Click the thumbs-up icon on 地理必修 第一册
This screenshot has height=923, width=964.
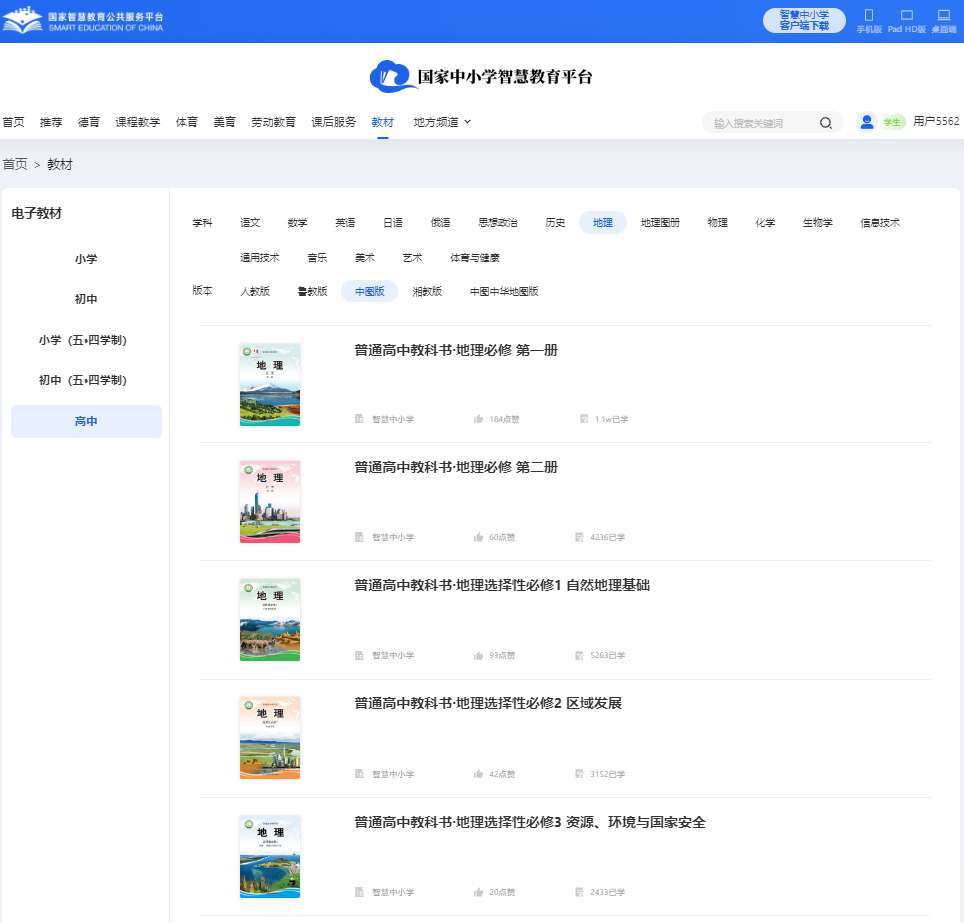point(477,419)
